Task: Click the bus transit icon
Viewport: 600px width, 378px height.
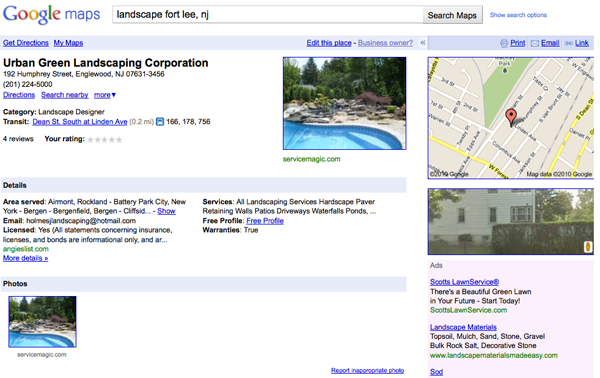Action: 160,122
